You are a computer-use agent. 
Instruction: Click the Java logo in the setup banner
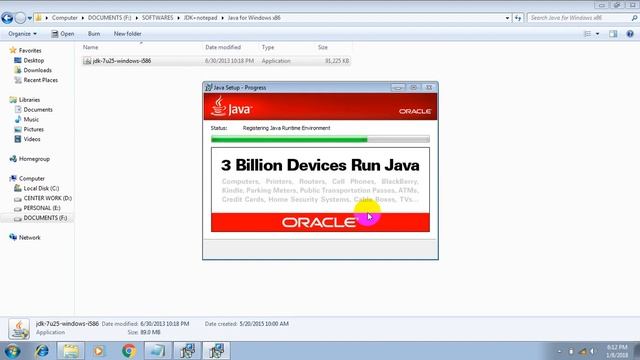click(x=231, y=106)
